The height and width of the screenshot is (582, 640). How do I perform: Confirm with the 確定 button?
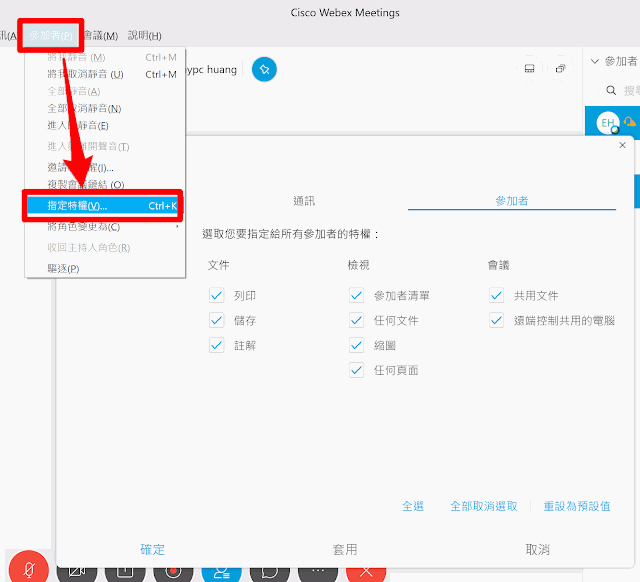(152, 549)
